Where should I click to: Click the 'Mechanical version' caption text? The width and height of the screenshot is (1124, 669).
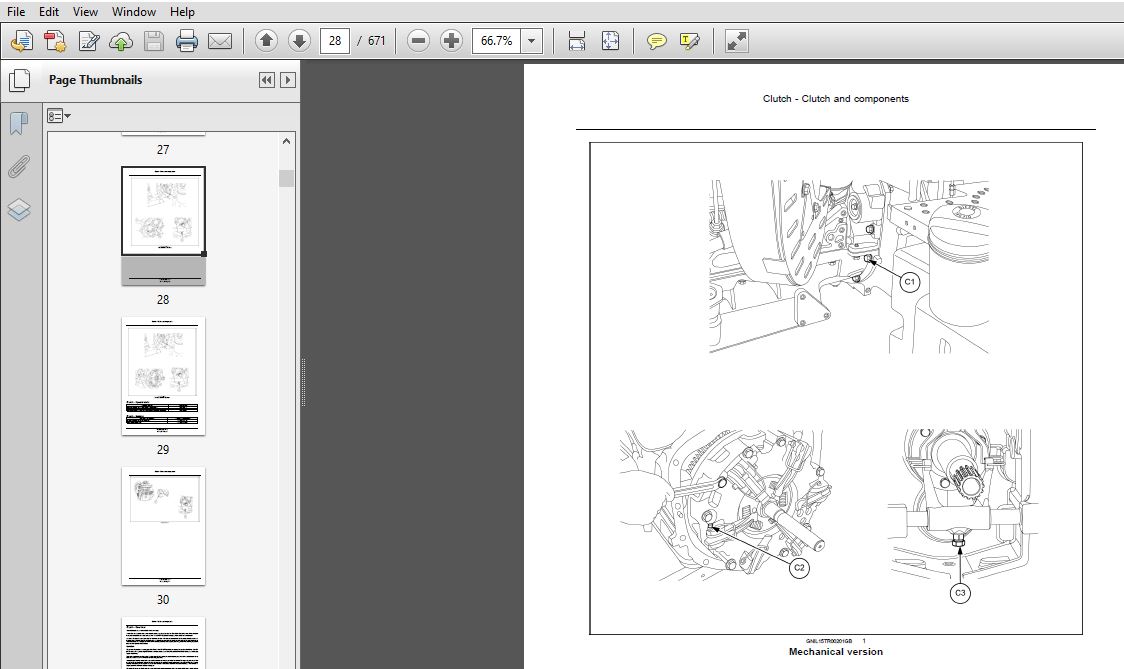(x=836, y=652)
